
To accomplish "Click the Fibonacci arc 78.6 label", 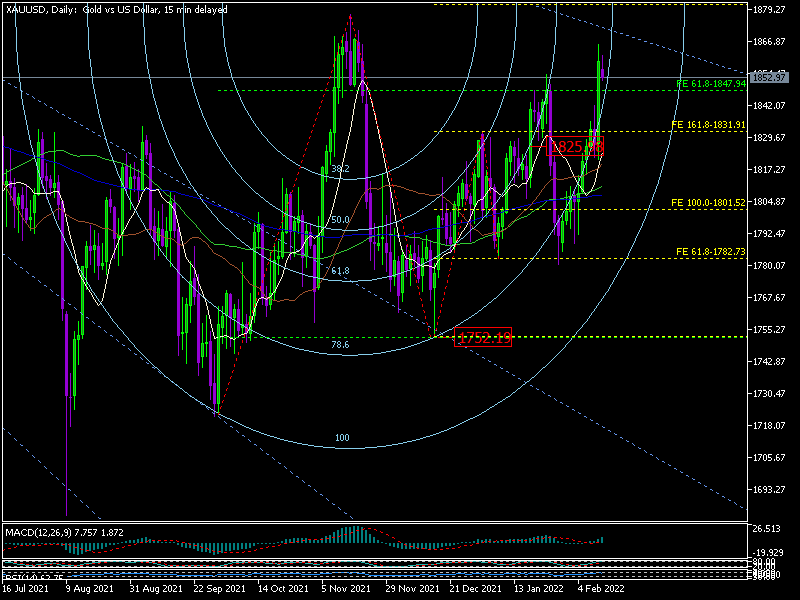I will pos(340,345).
